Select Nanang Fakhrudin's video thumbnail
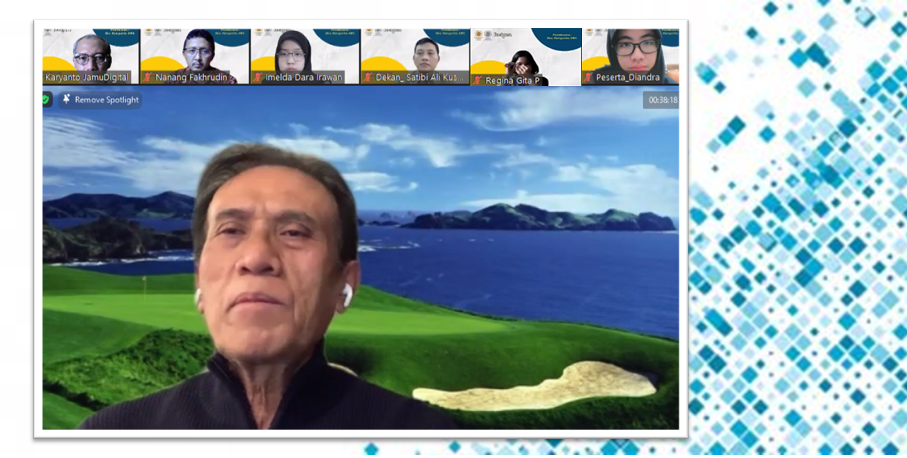Screen dimensions: 907x458 coord(194,52)
